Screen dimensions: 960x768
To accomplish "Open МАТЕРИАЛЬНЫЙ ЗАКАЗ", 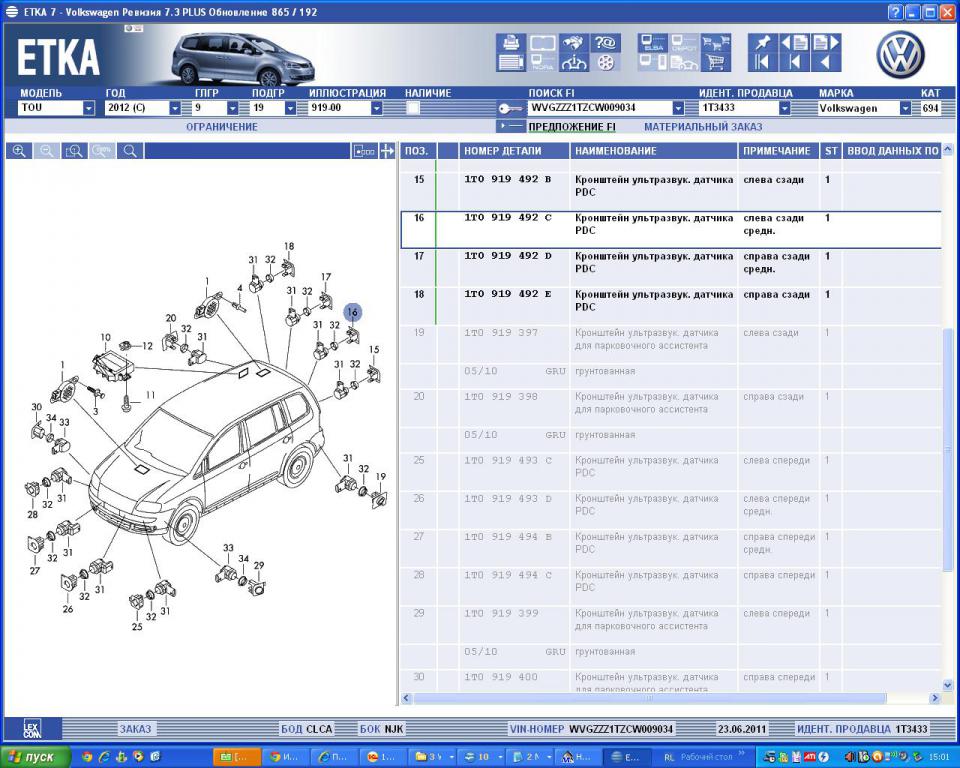I will pos(703,127).
